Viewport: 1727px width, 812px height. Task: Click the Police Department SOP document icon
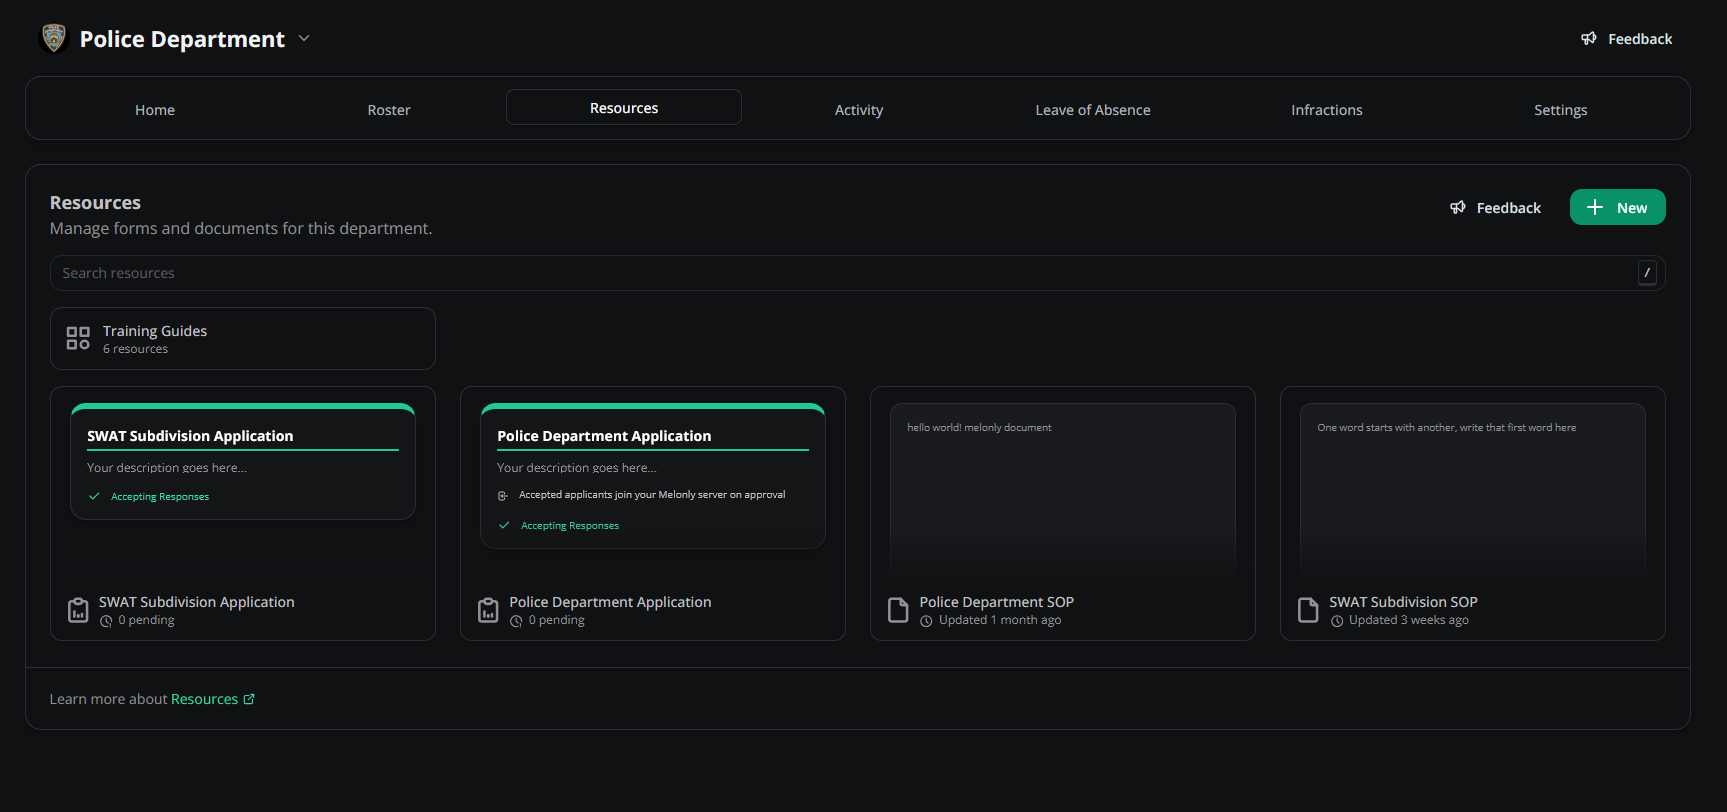(x=898, y=610)
